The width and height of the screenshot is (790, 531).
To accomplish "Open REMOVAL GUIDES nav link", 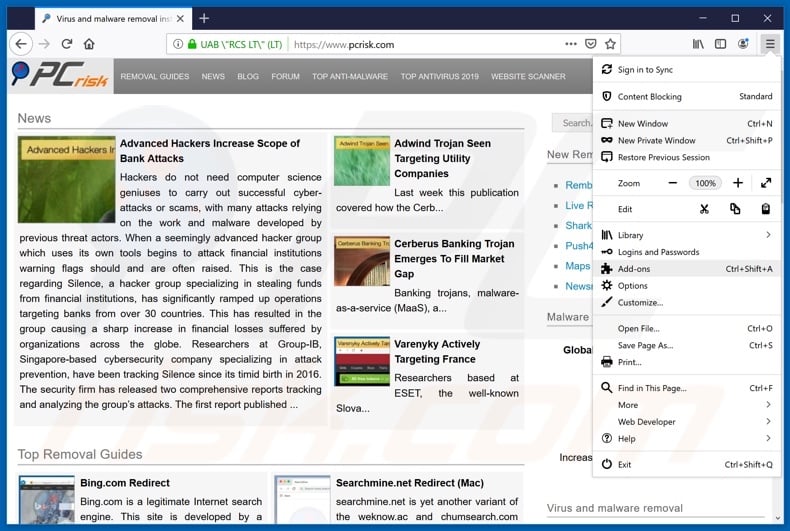I will click(x=155, y=77).
